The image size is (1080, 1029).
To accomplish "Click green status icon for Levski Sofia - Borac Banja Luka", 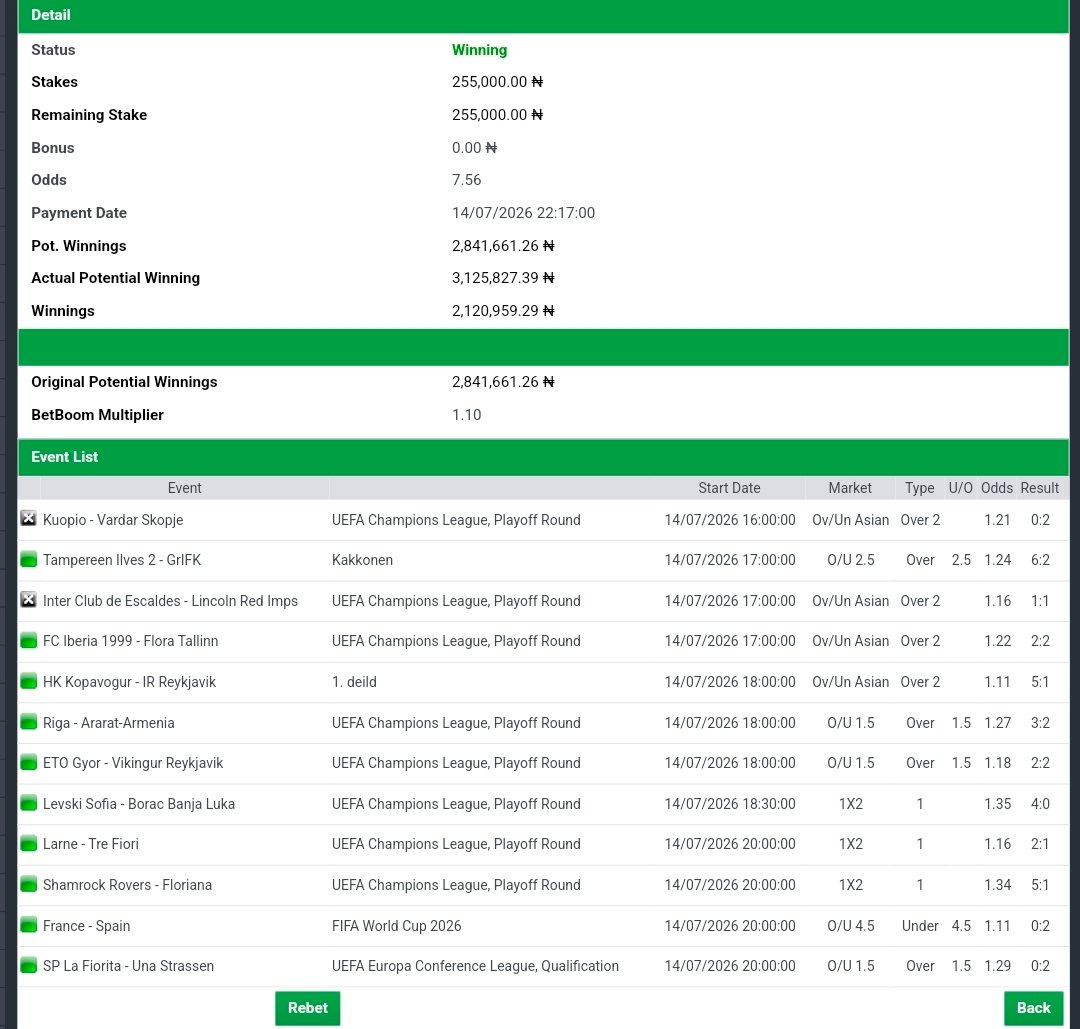I will [x=28, y=803].
